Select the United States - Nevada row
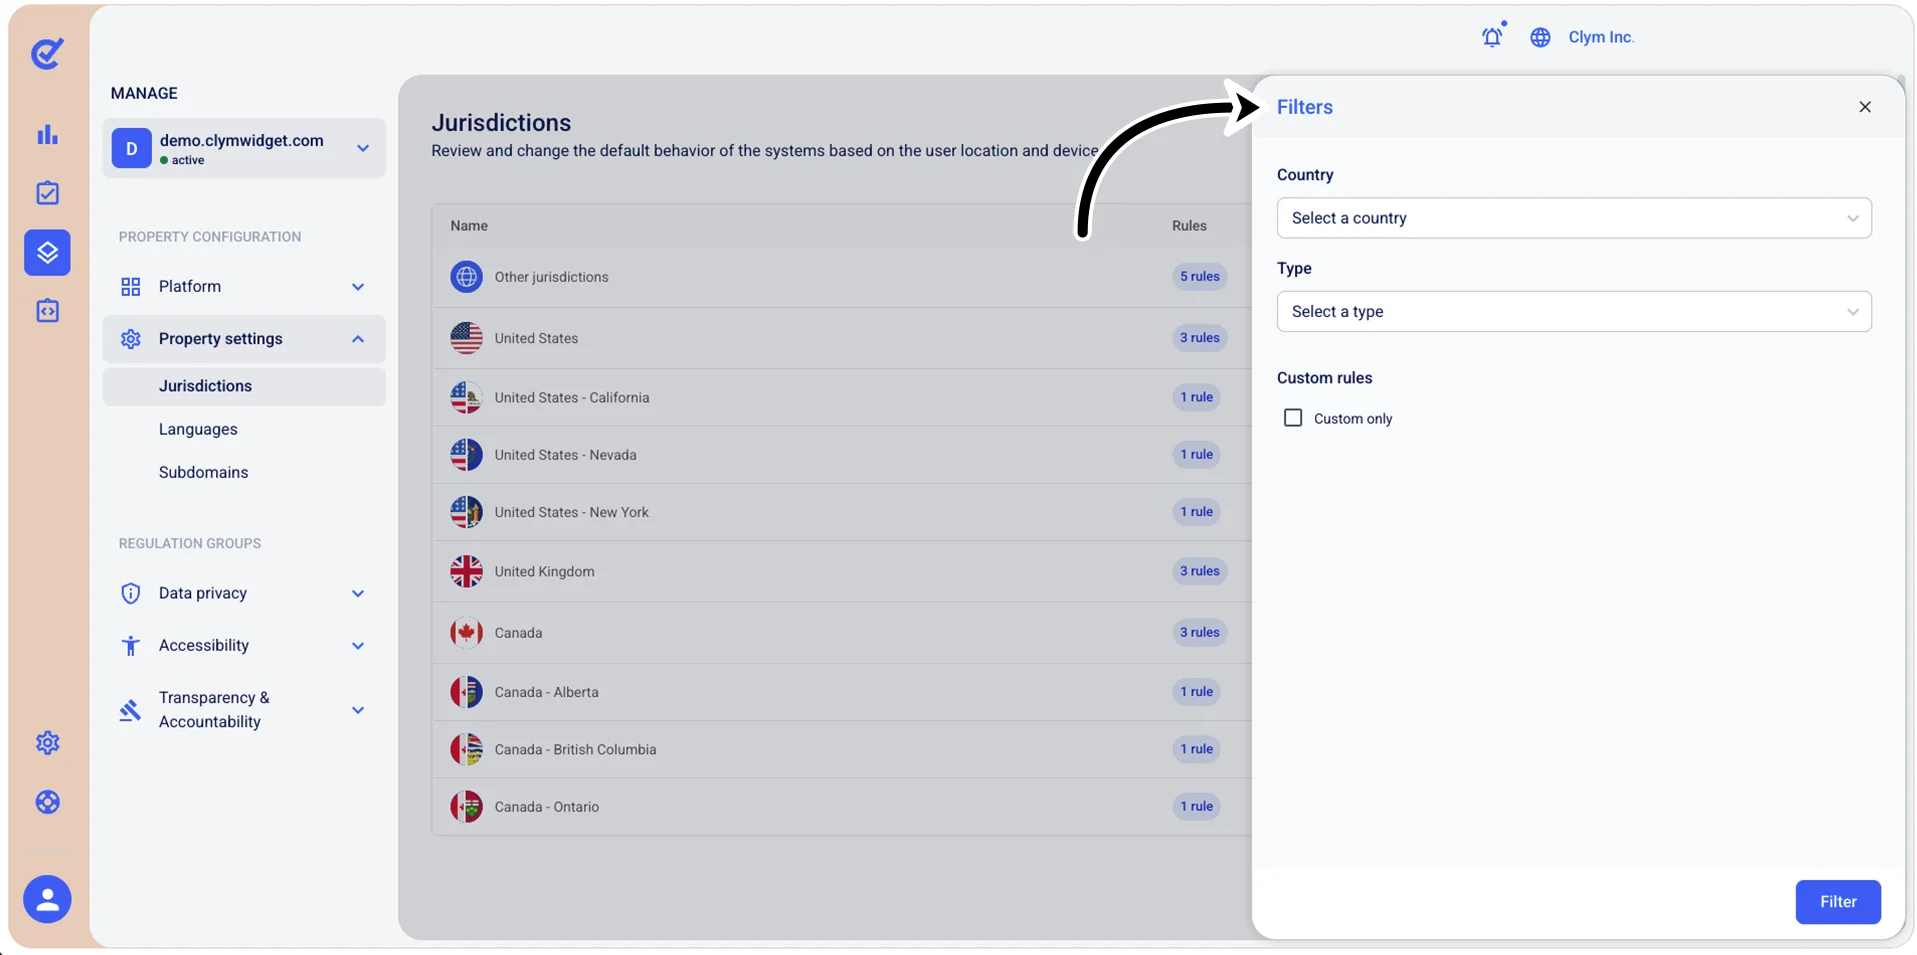 841,455
